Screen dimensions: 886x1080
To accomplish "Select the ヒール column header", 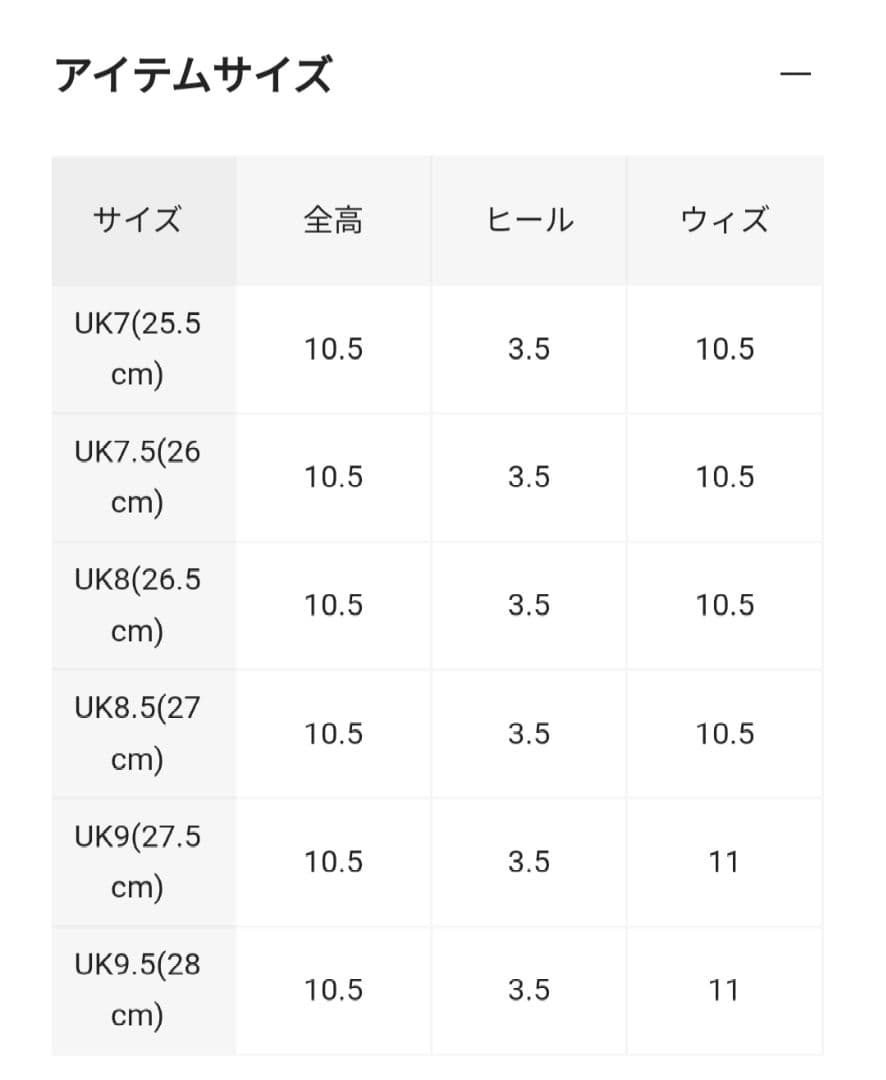I will click(529, 220).
